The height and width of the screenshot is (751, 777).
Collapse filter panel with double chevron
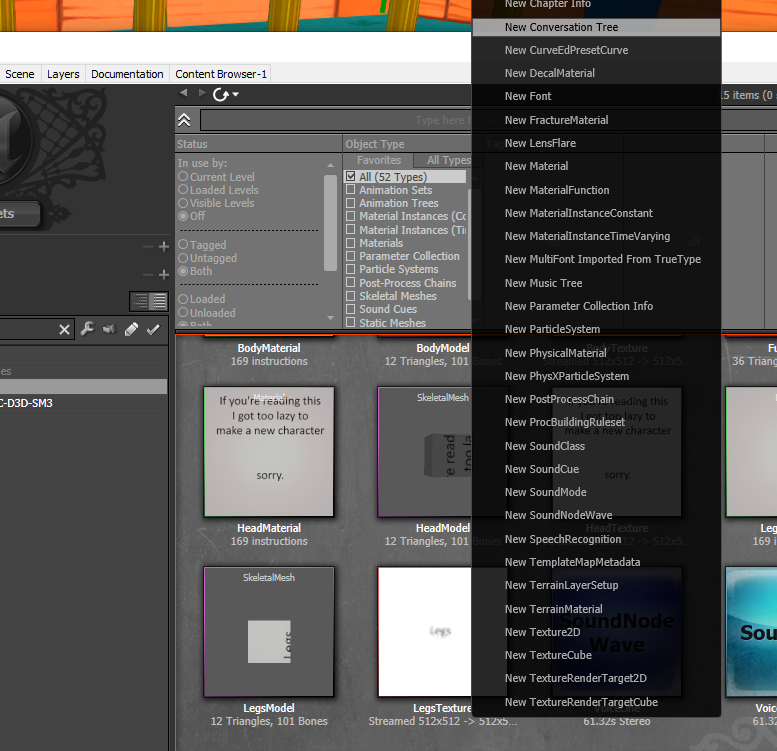coord(184,120)
